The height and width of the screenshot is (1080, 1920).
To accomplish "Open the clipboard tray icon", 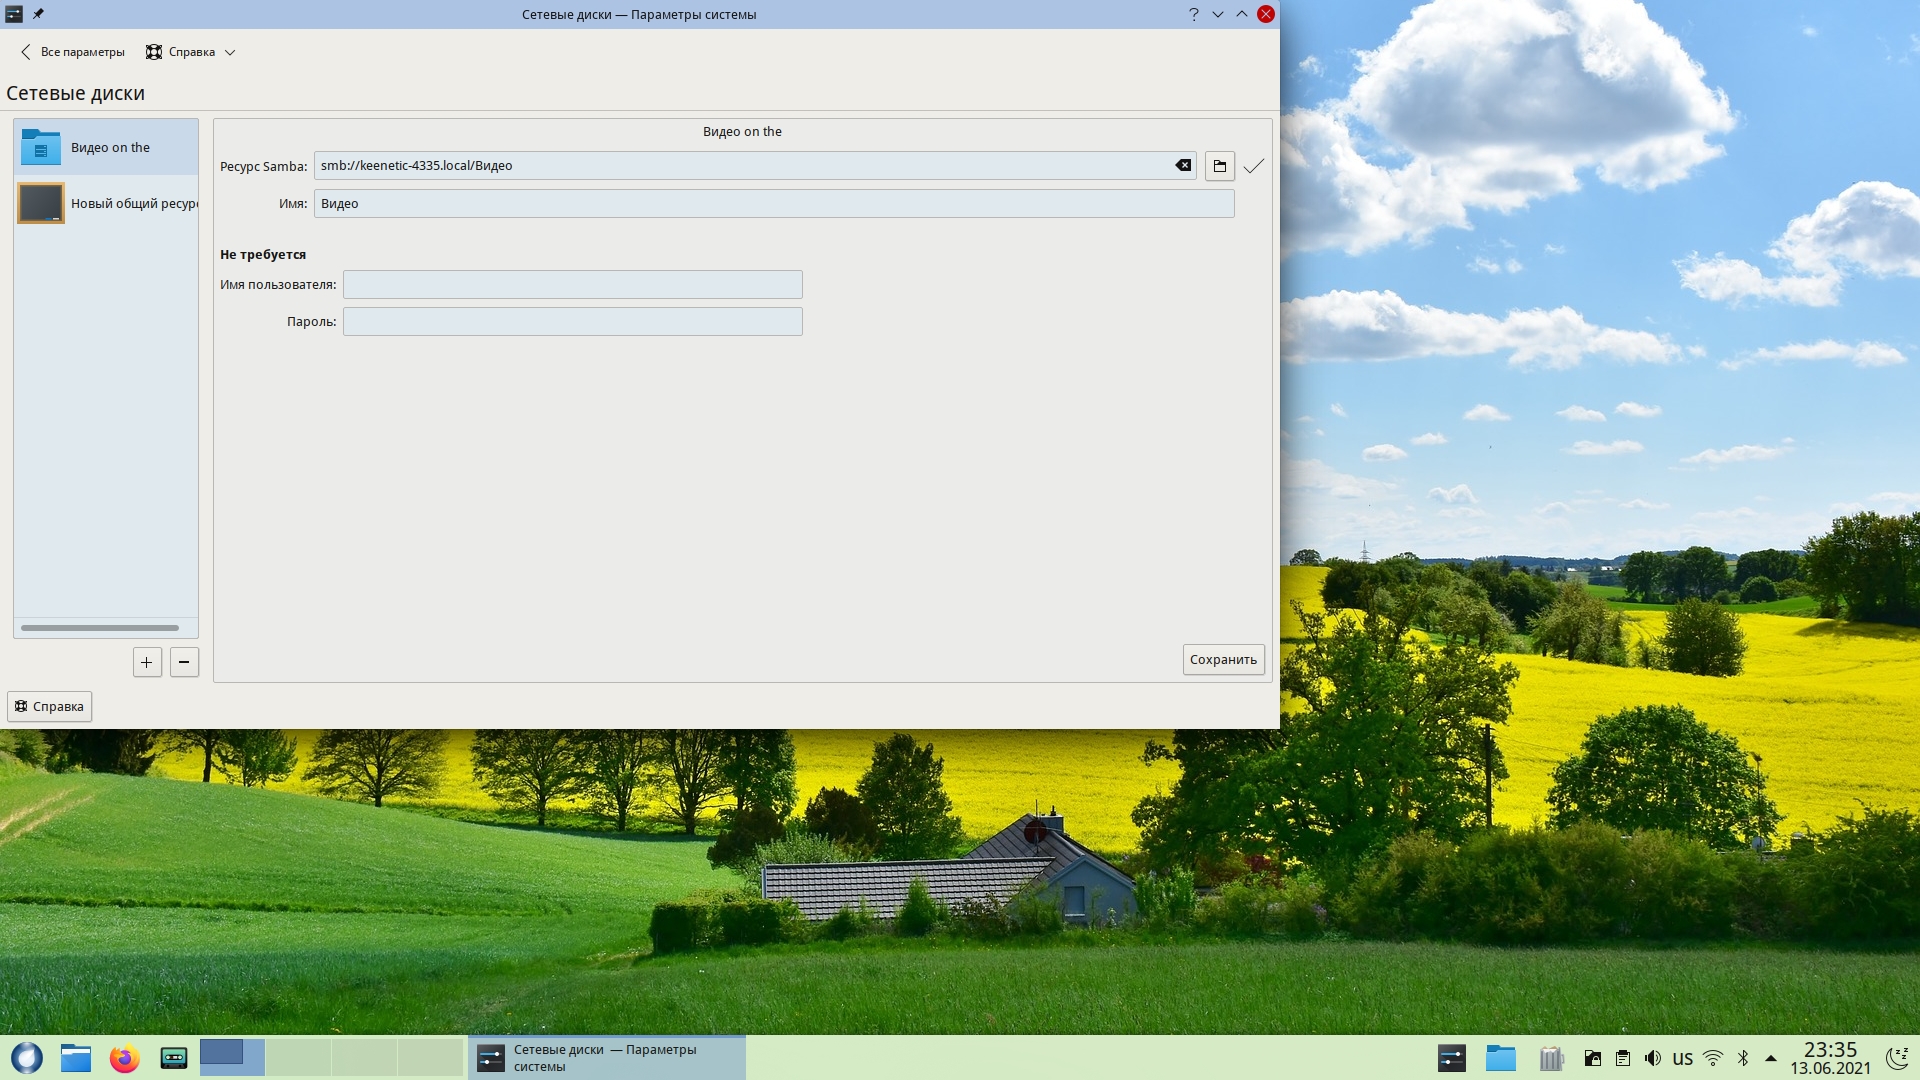I will pos(1623,1058).
